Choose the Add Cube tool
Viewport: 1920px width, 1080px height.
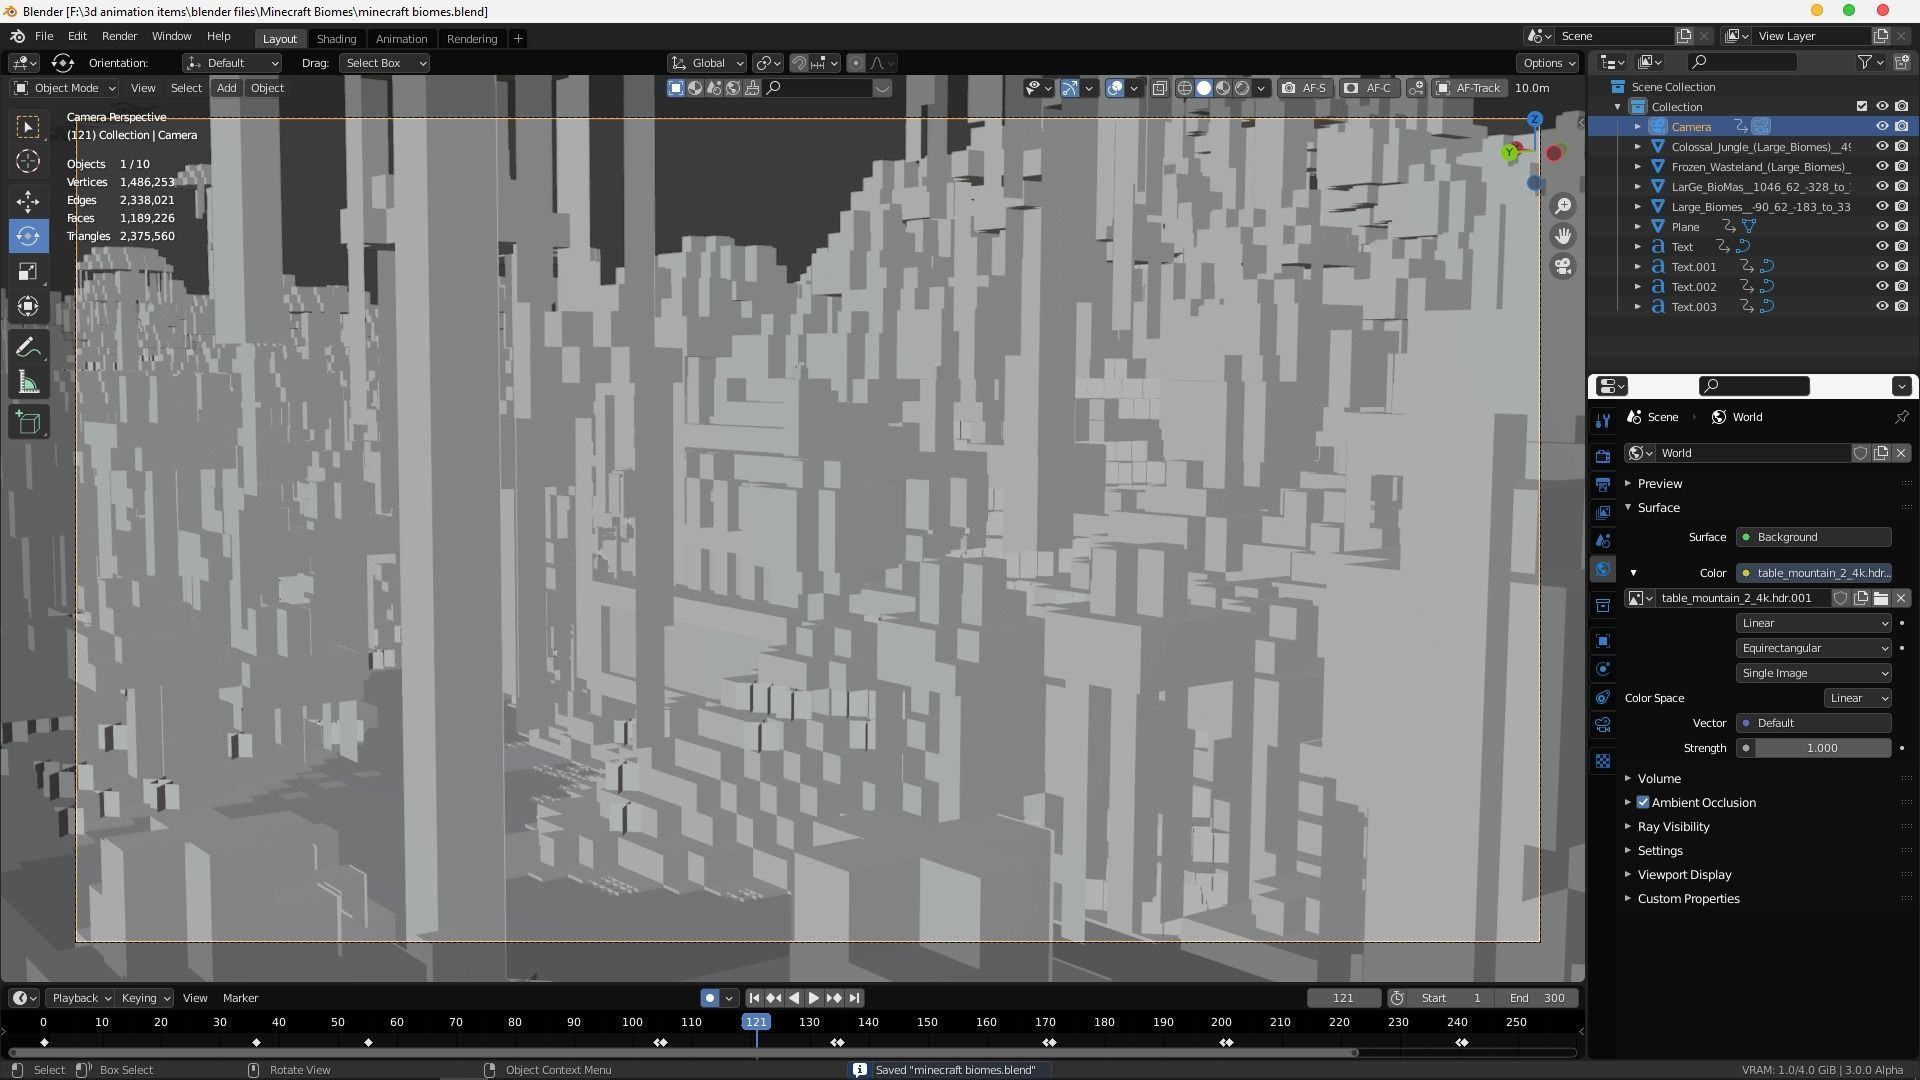click(28, 423)
